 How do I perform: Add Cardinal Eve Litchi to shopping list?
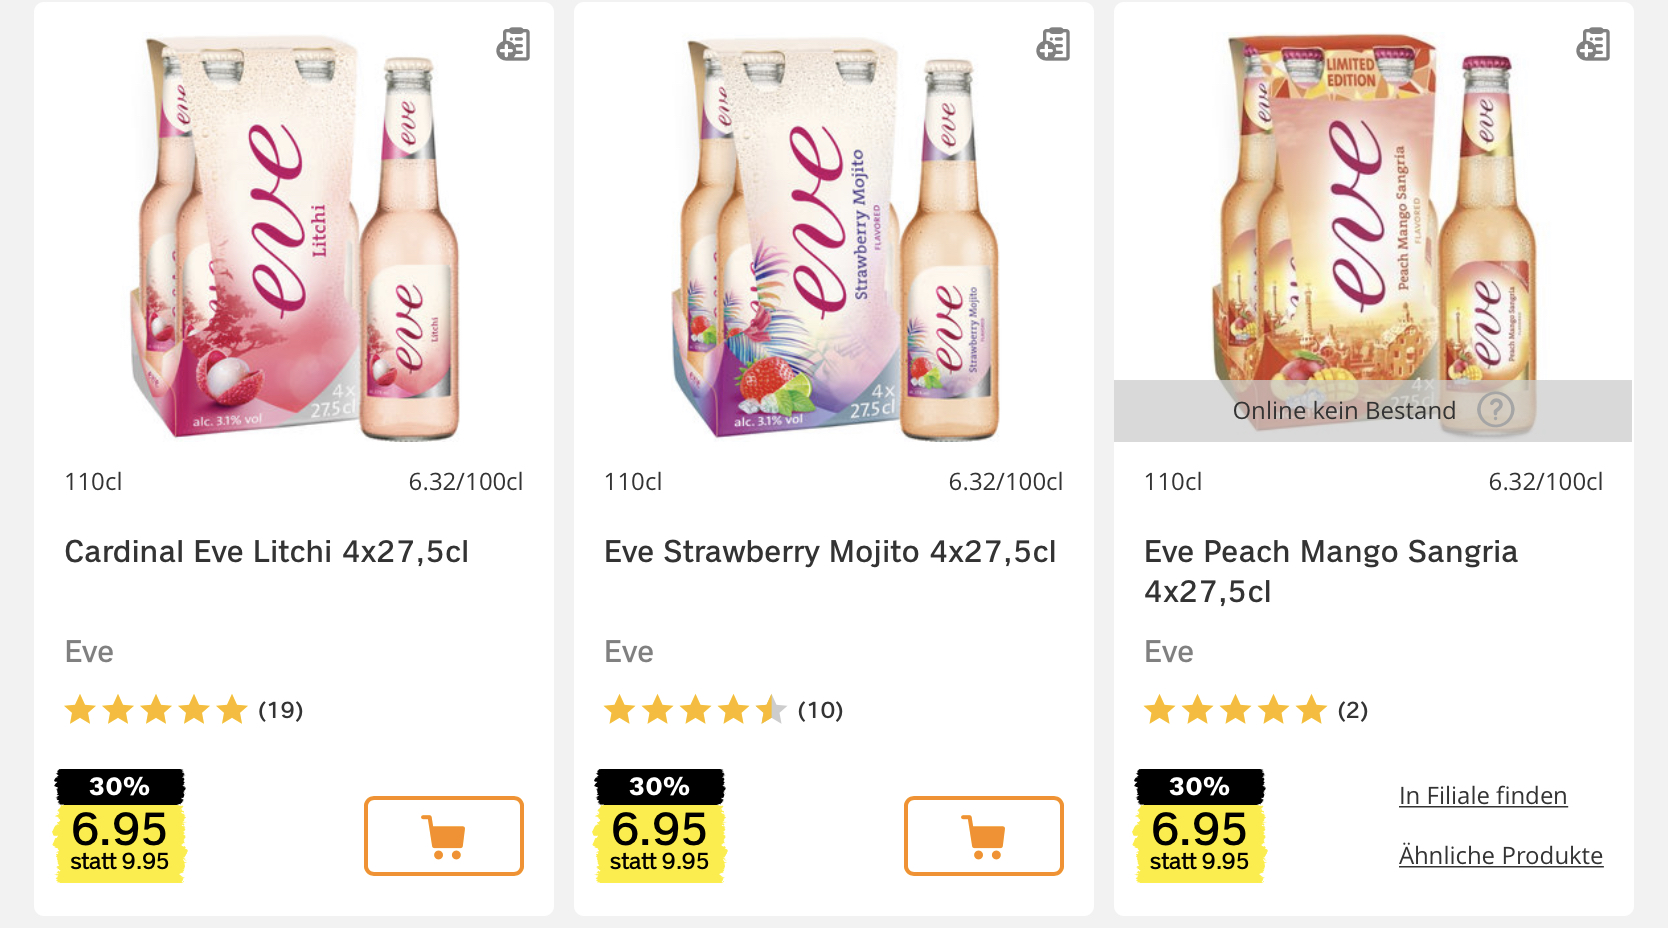[513, 45]
